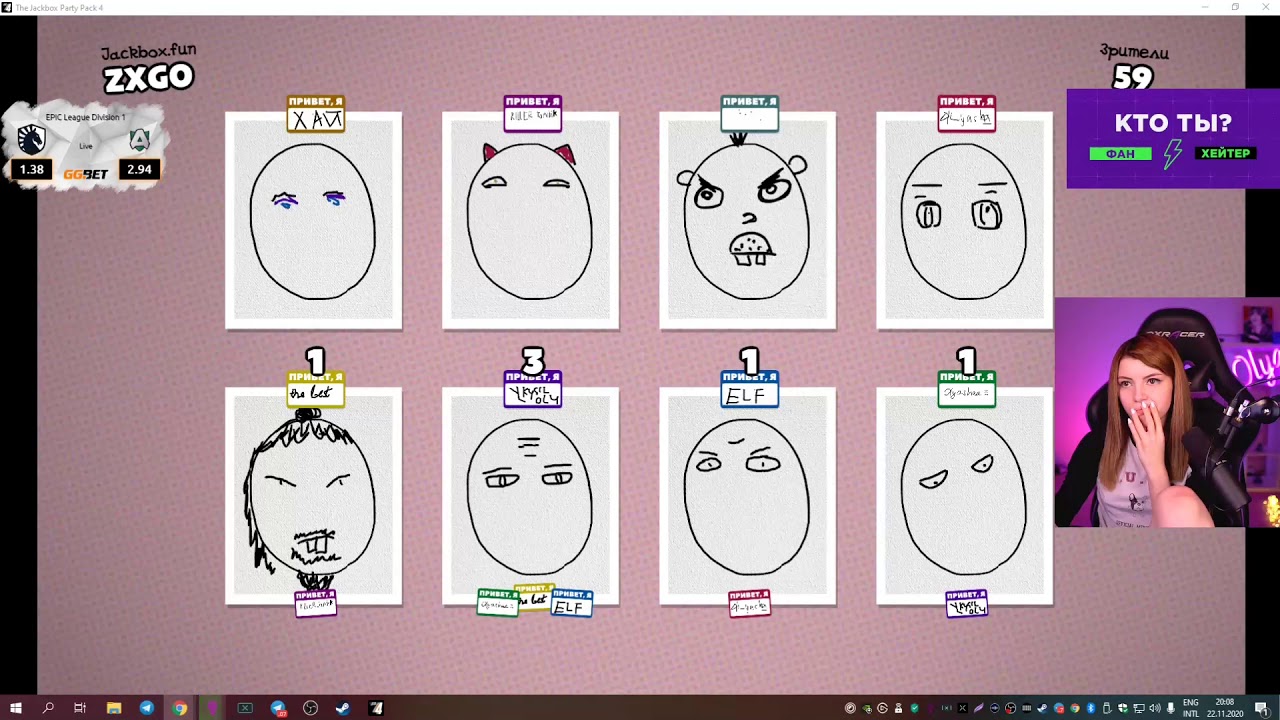Select bottom-right face with slanted eyes
1280x720 pixels.
964,496
